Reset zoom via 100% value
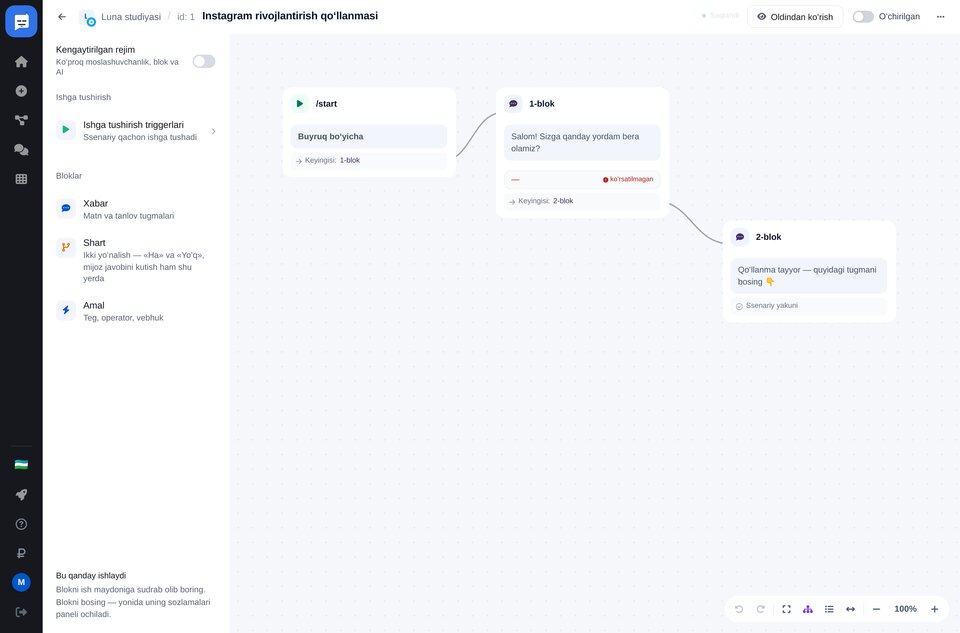Screen dimensions: 960x633 (x=905, y=609)
